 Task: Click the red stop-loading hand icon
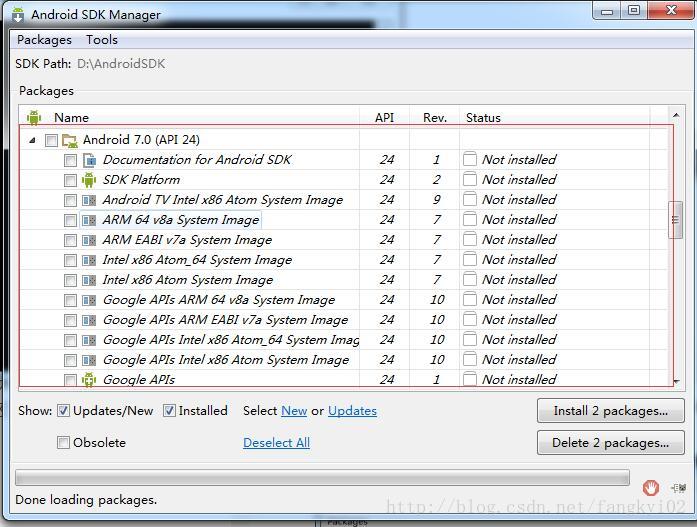click(651, 487)
